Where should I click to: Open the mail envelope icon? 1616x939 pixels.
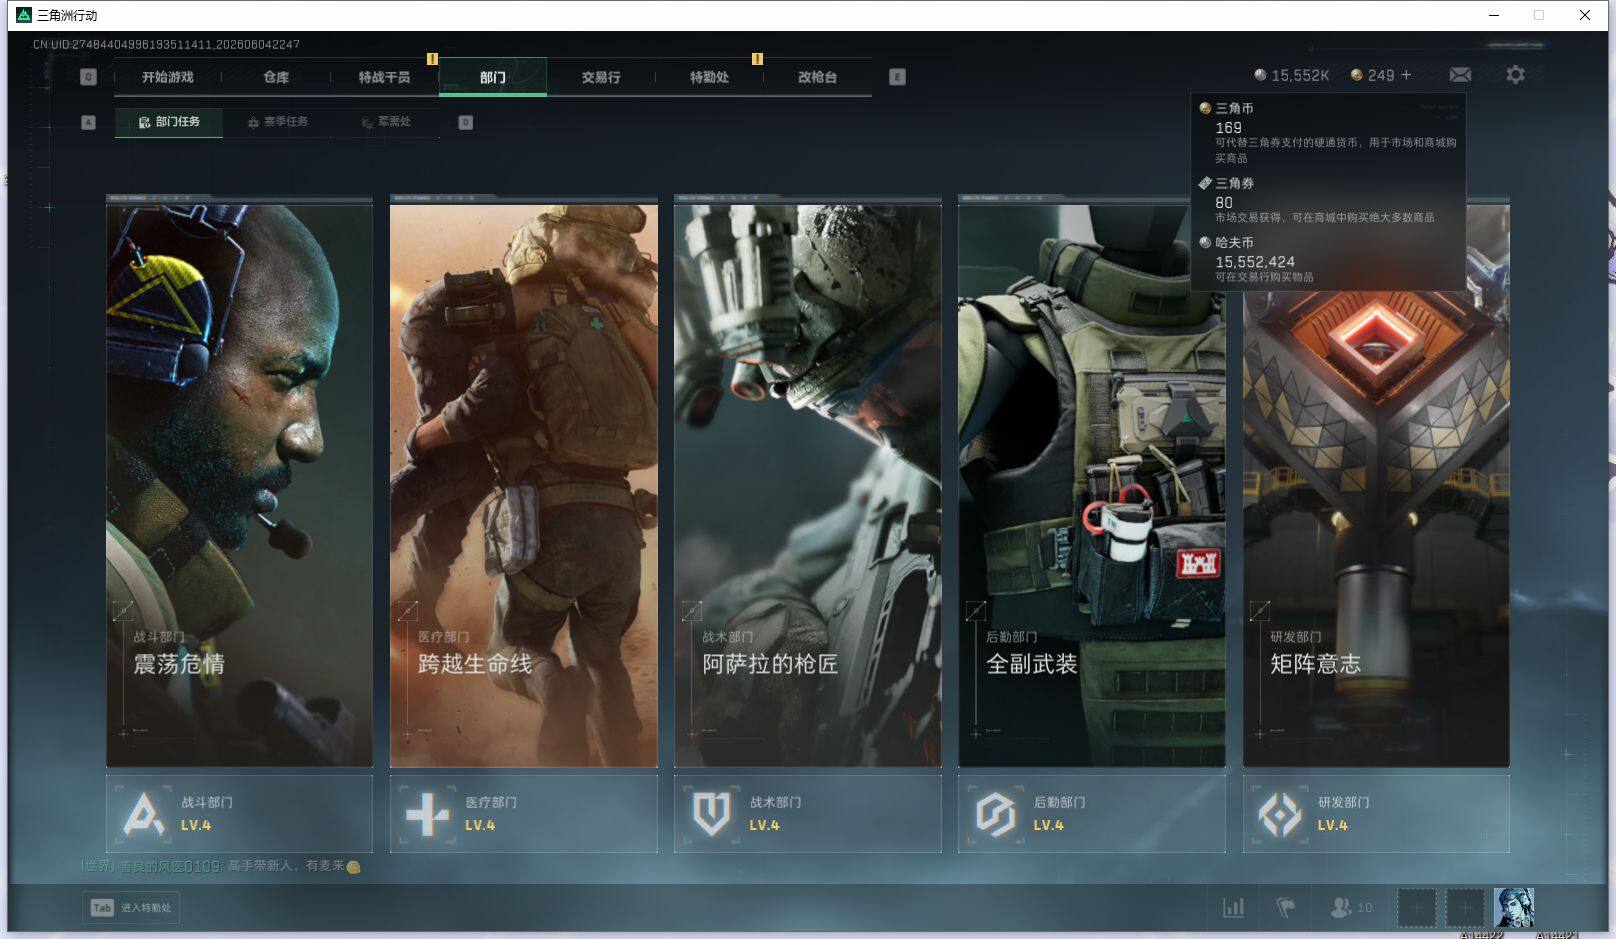(1460, 75)
